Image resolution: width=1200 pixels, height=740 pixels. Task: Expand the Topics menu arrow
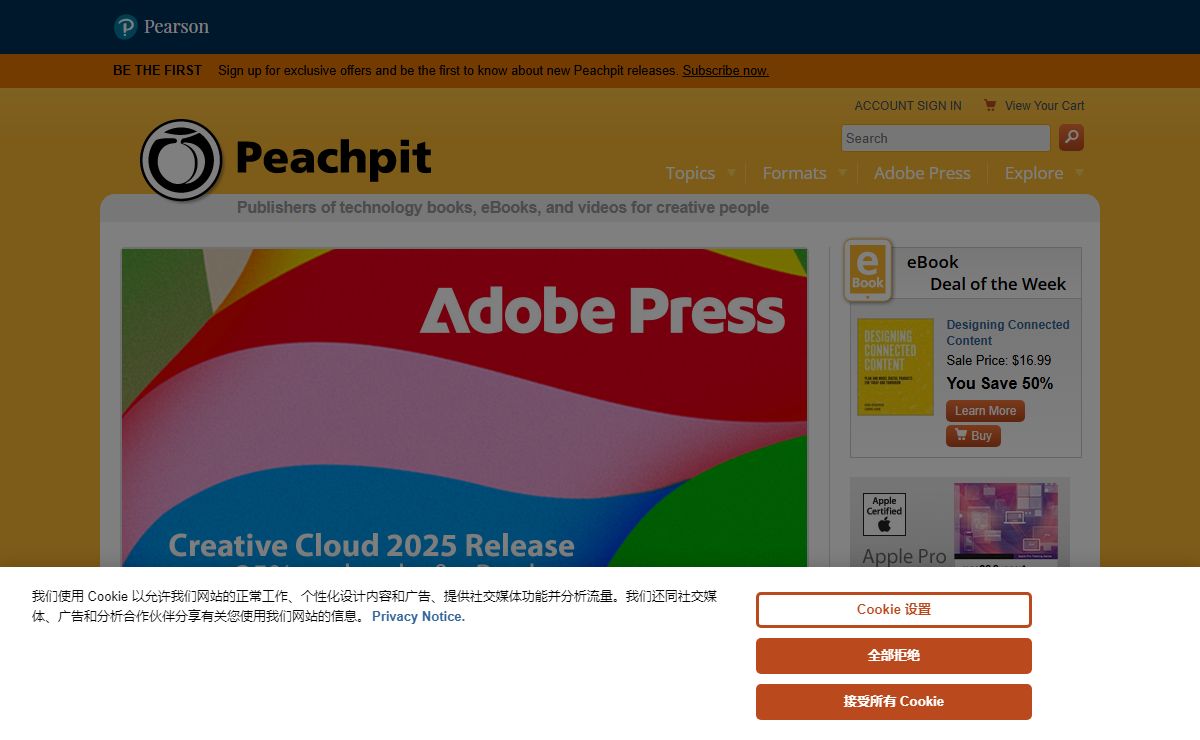pyautogui.click(x=731, y=172)
